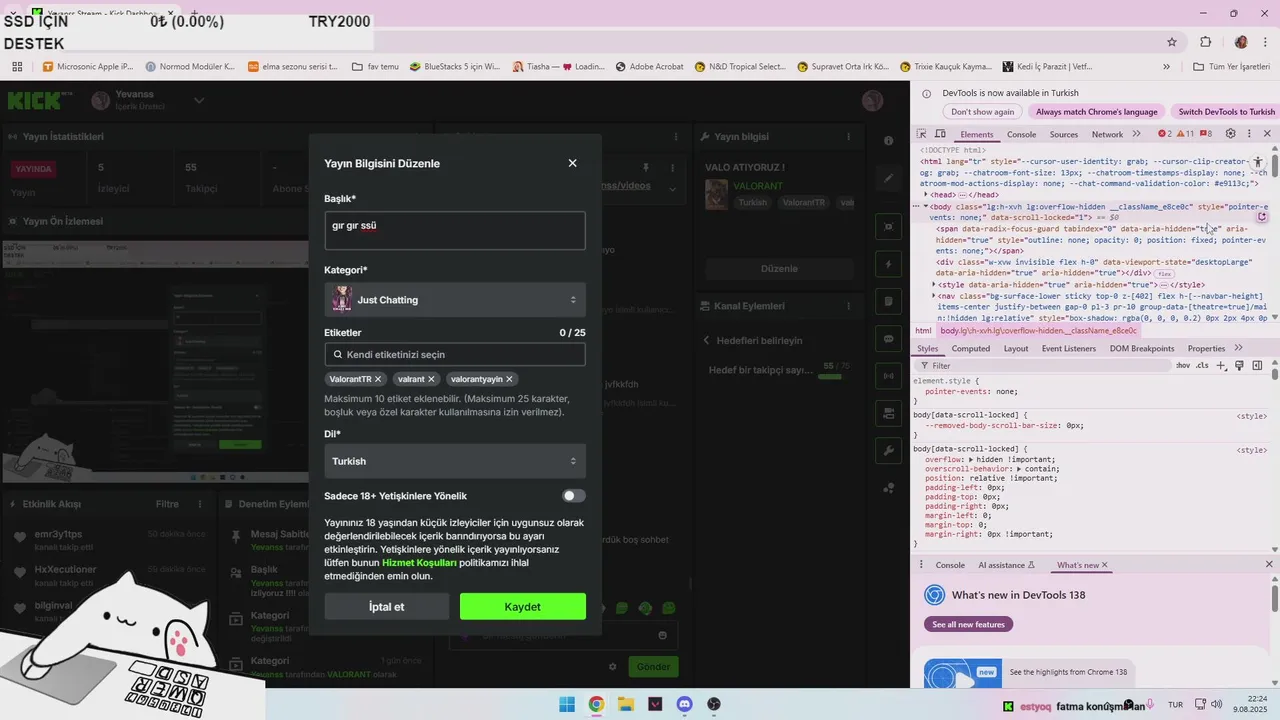This screenshot has height=720, width=1280.
Task: Edit the Başlık title field
Action: pyautogui.click(x=455, y=231)
